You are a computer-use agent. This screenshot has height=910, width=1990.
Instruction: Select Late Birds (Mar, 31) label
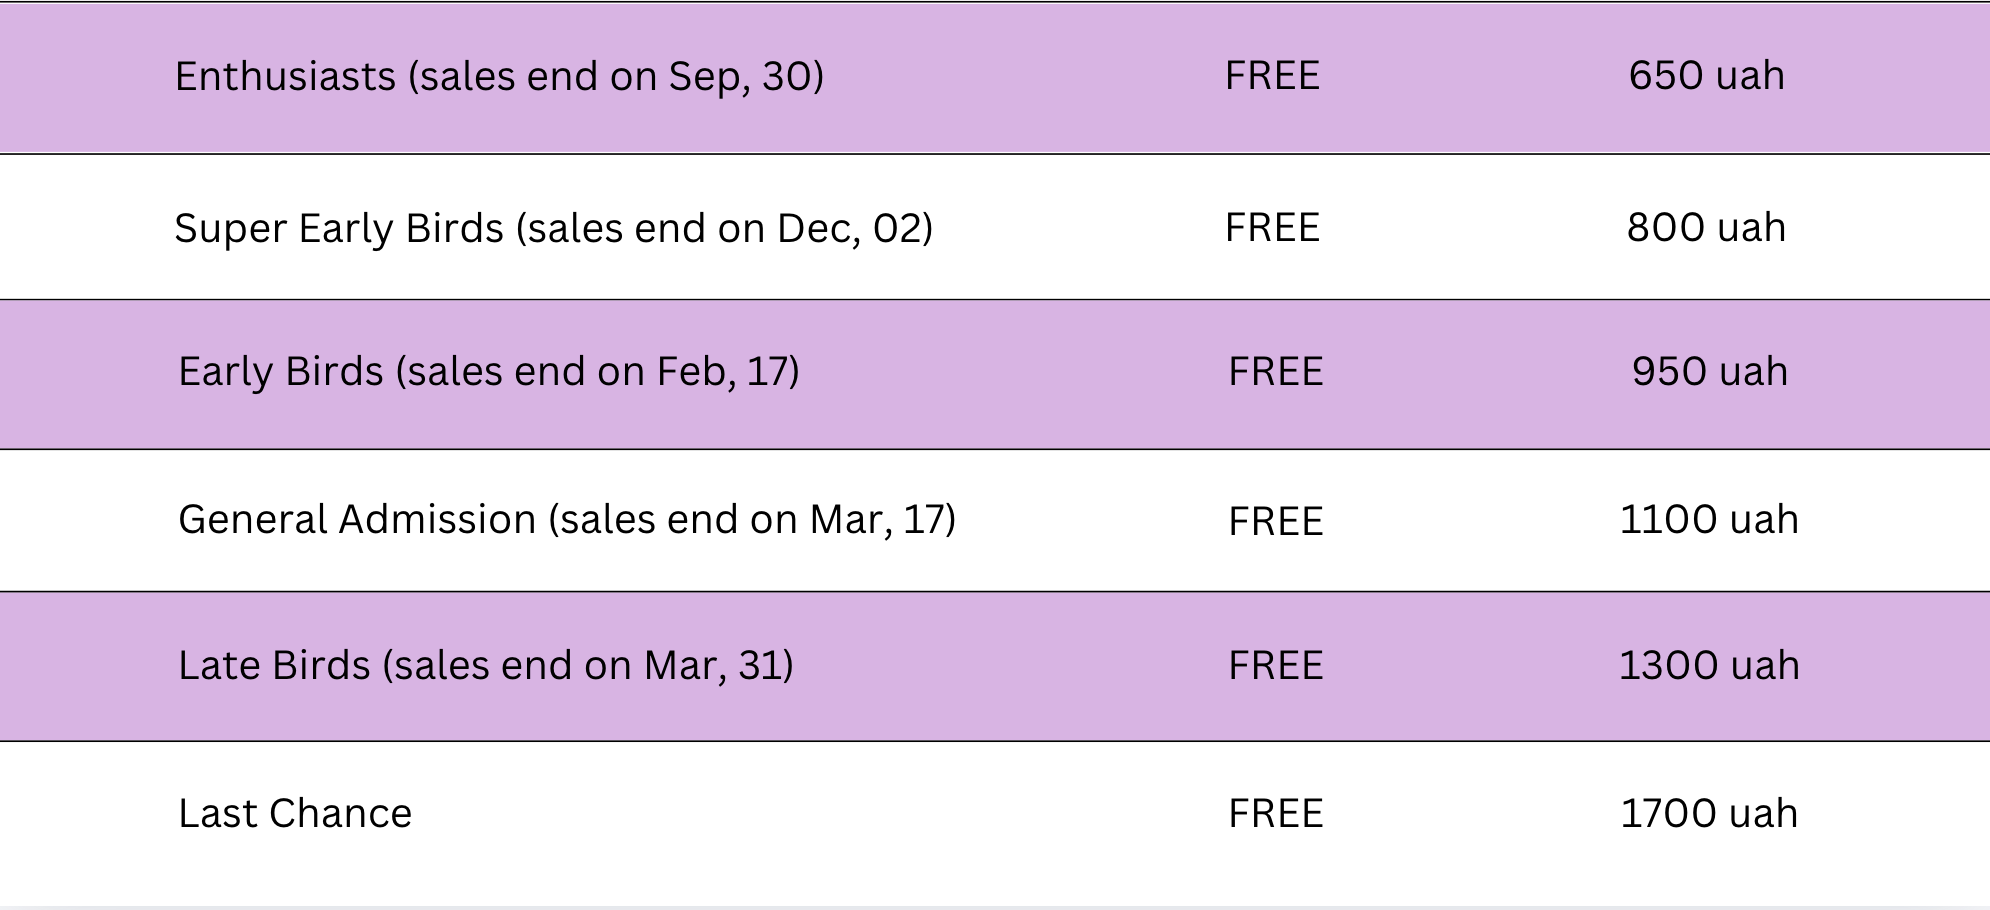point(486,667)
